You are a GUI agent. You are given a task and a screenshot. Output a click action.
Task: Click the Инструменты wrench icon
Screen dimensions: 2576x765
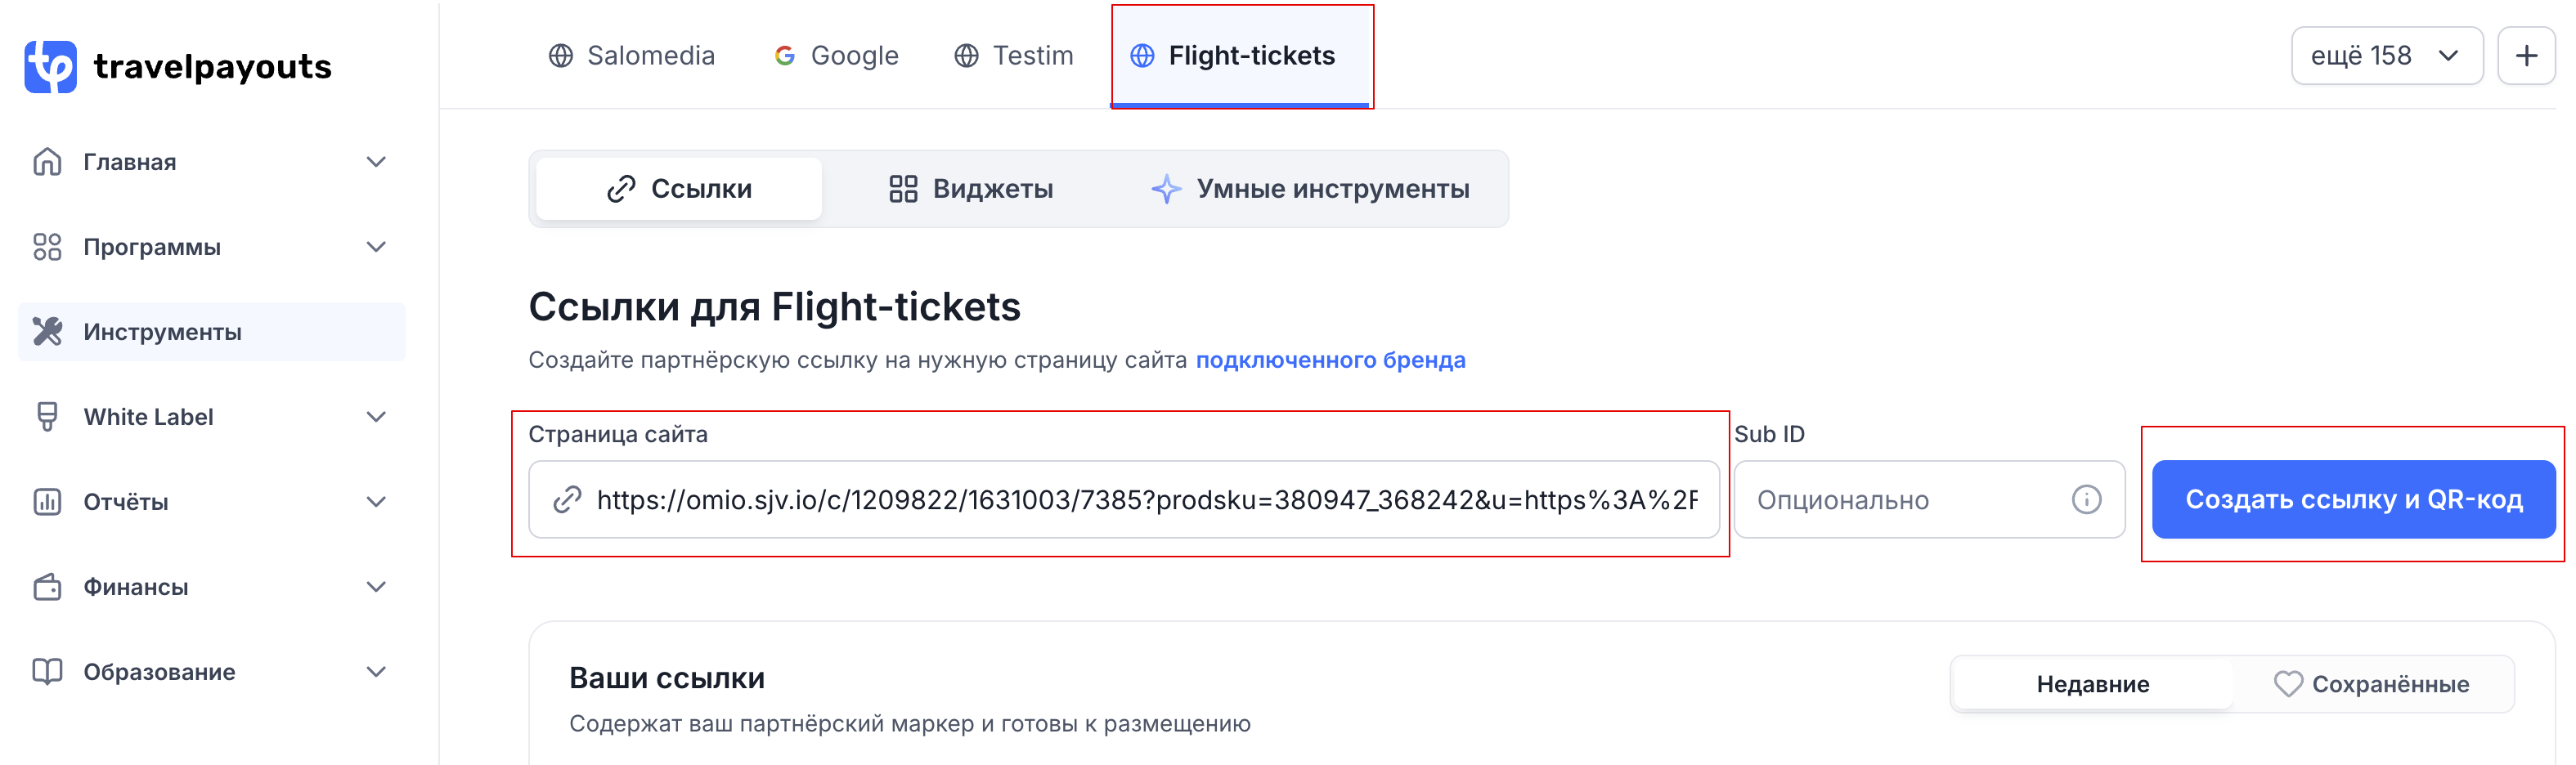(47, 331)
